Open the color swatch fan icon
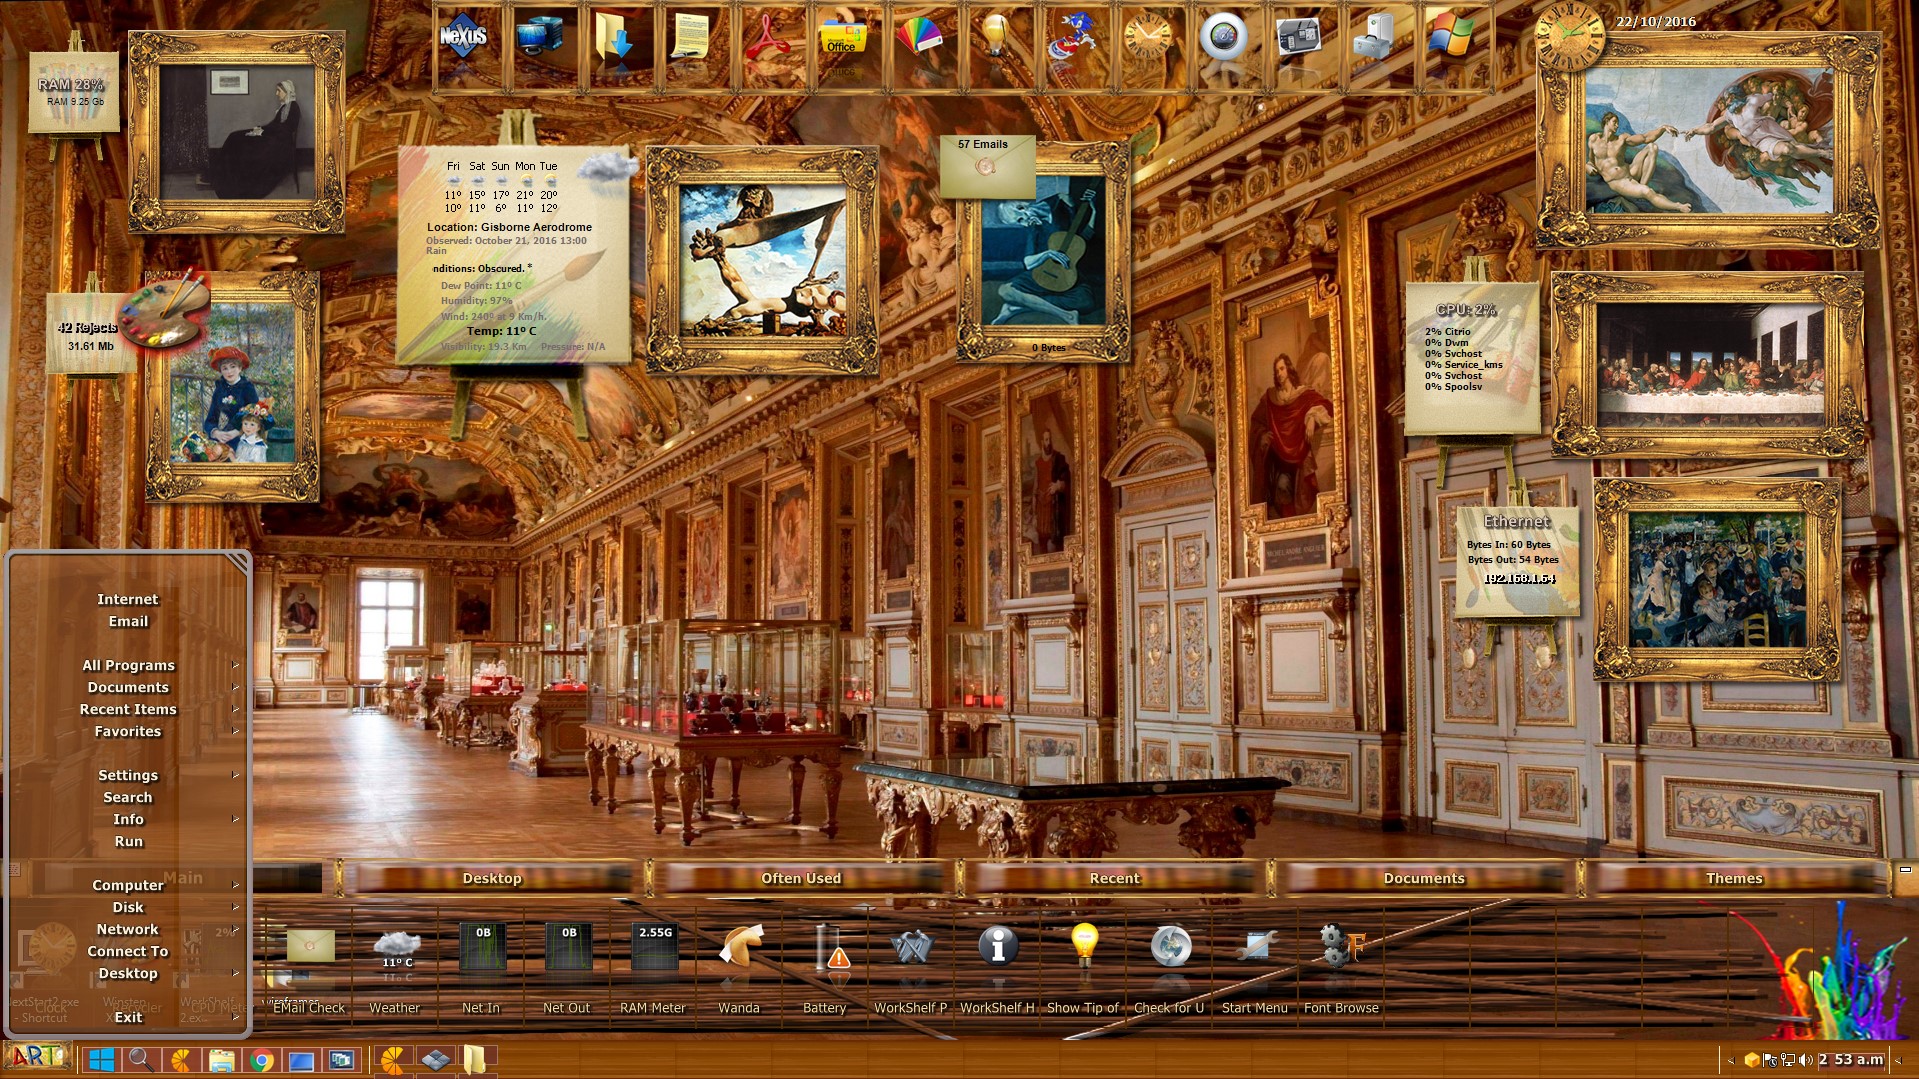This screenshot has width=1919, height=1079. pyautogui.click(x=918, y=40)
